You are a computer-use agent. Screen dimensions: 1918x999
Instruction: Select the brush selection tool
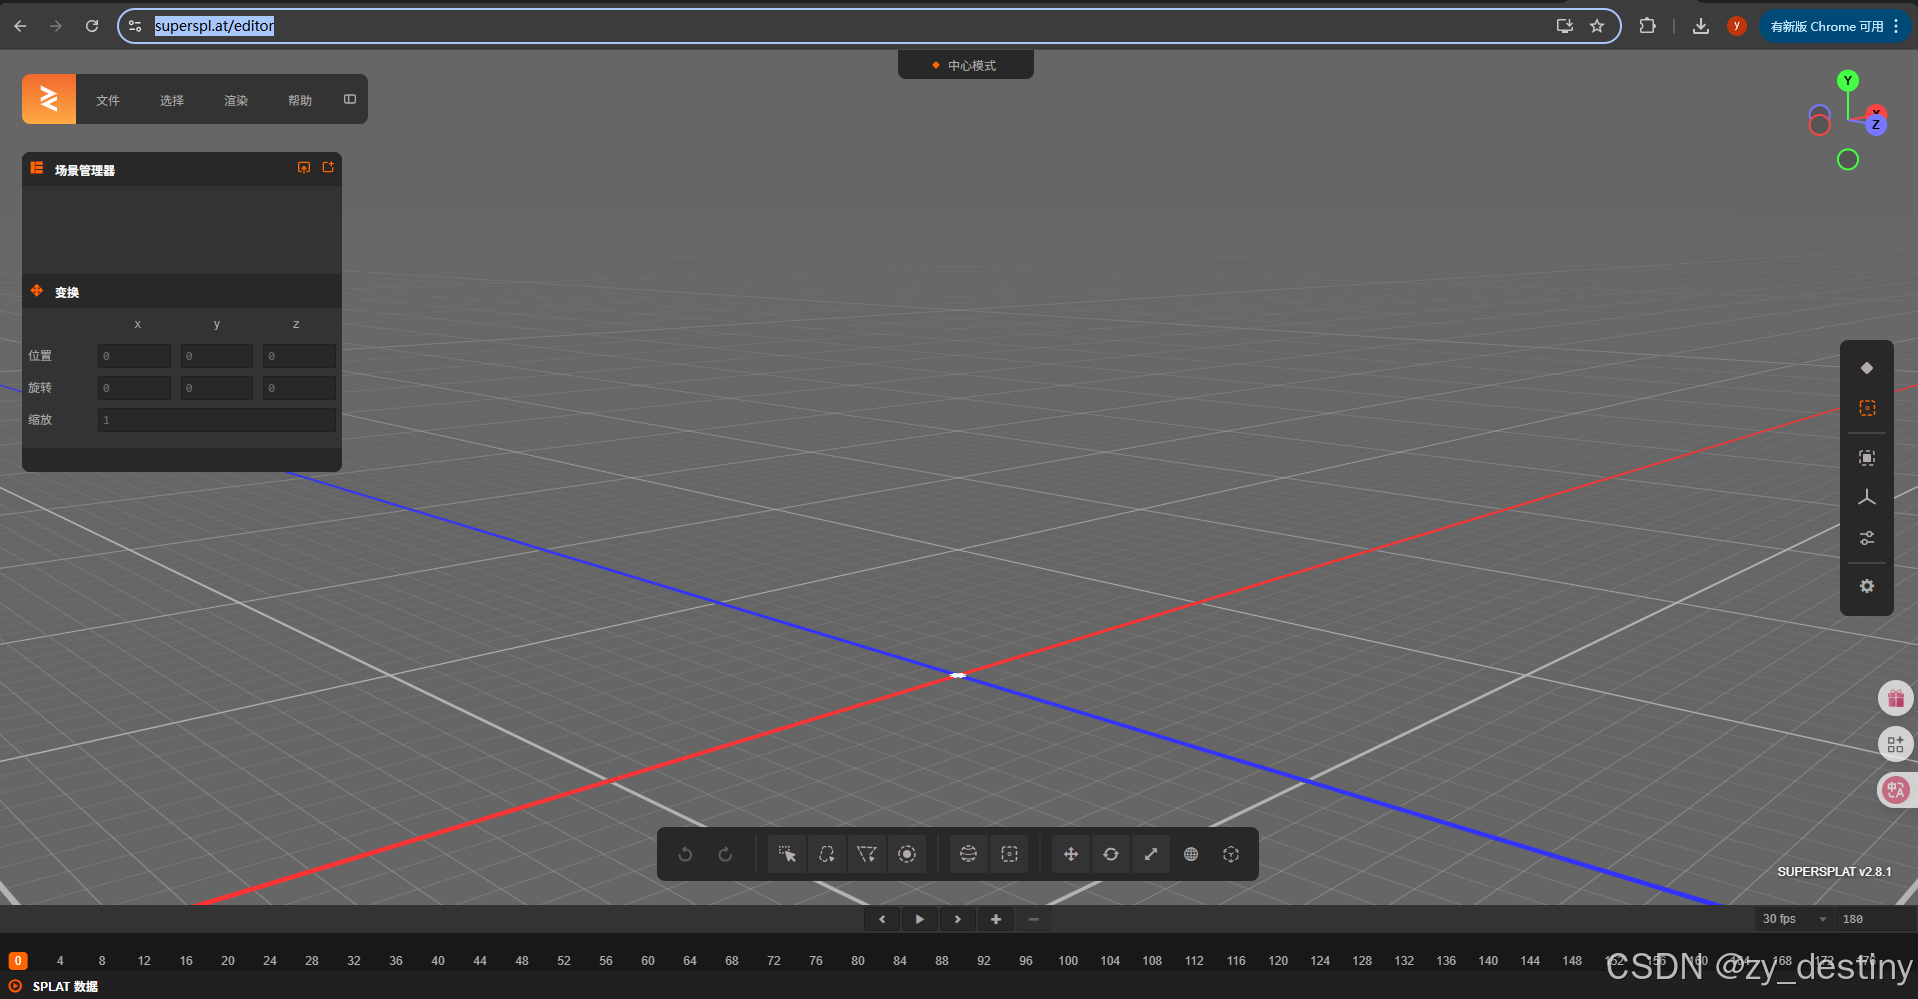point(907,854)
